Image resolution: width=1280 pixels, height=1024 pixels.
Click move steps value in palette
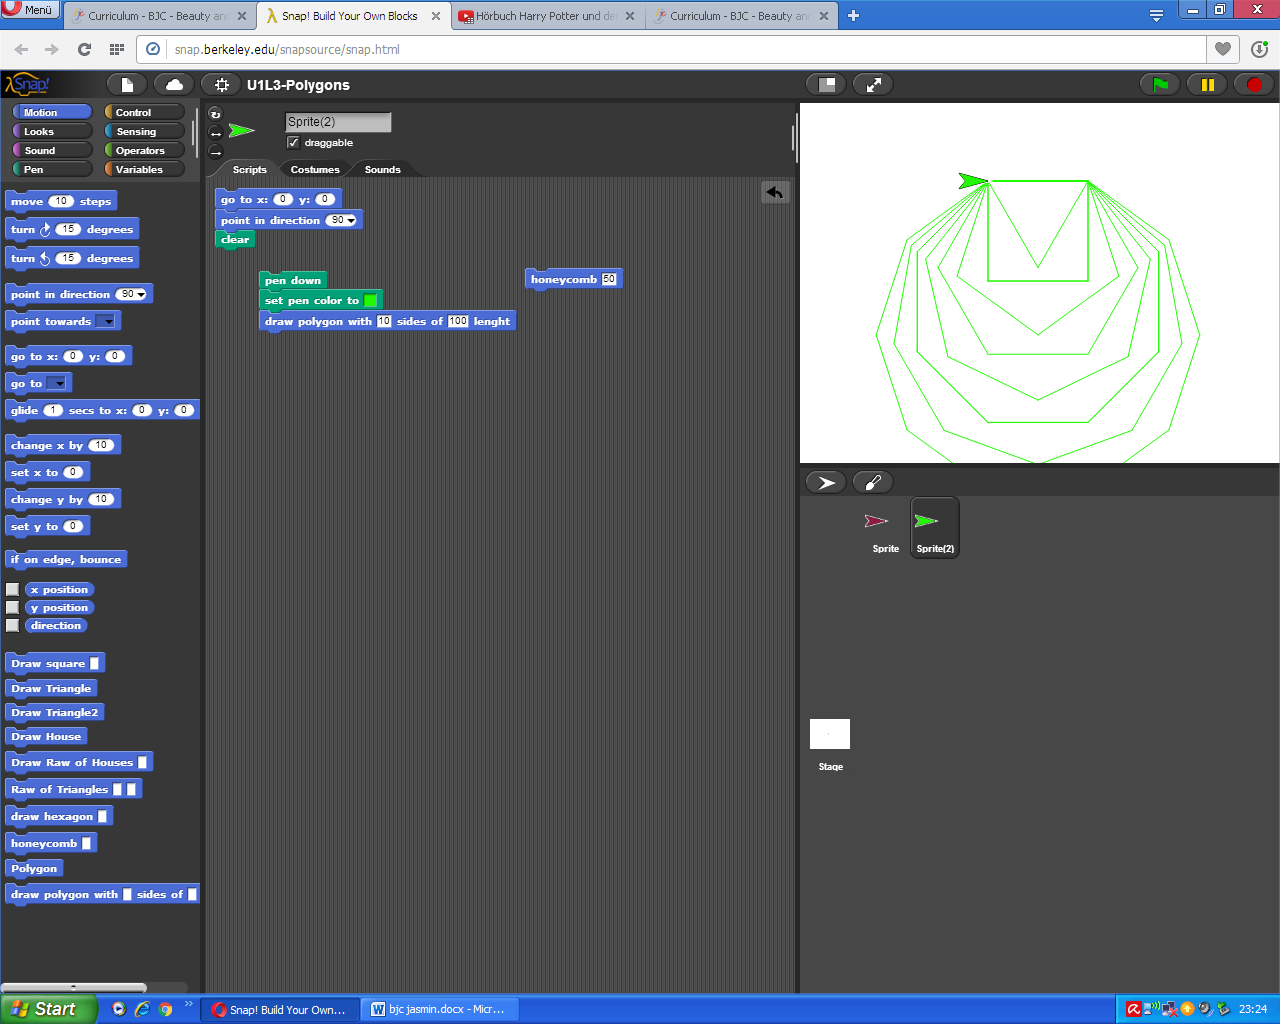tap(61, 201)
